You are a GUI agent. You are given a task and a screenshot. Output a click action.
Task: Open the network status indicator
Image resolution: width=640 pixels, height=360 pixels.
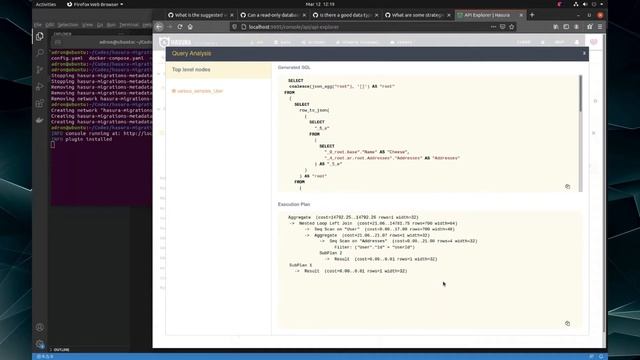(576, 4)
